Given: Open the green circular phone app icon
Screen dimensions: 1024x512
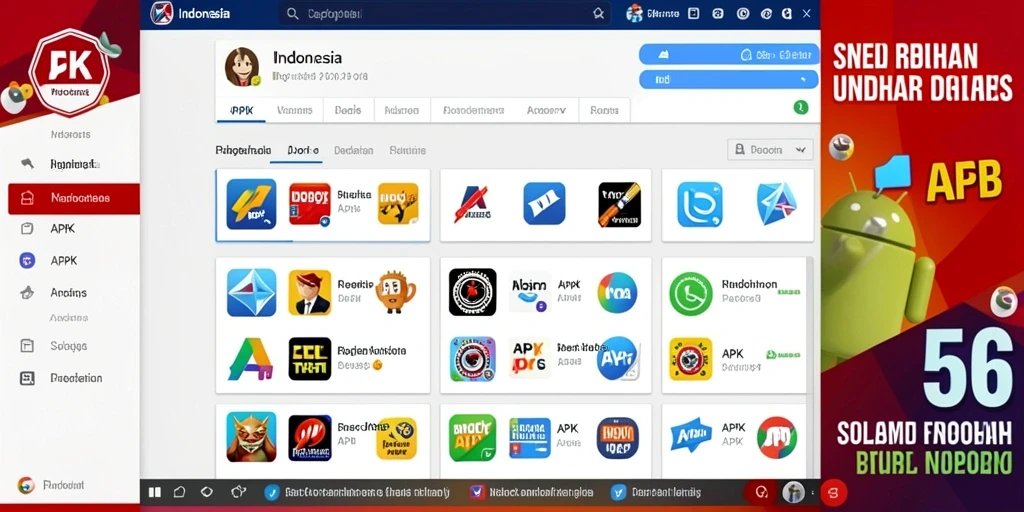Looking at the screenshot, I should coord(690,293).
